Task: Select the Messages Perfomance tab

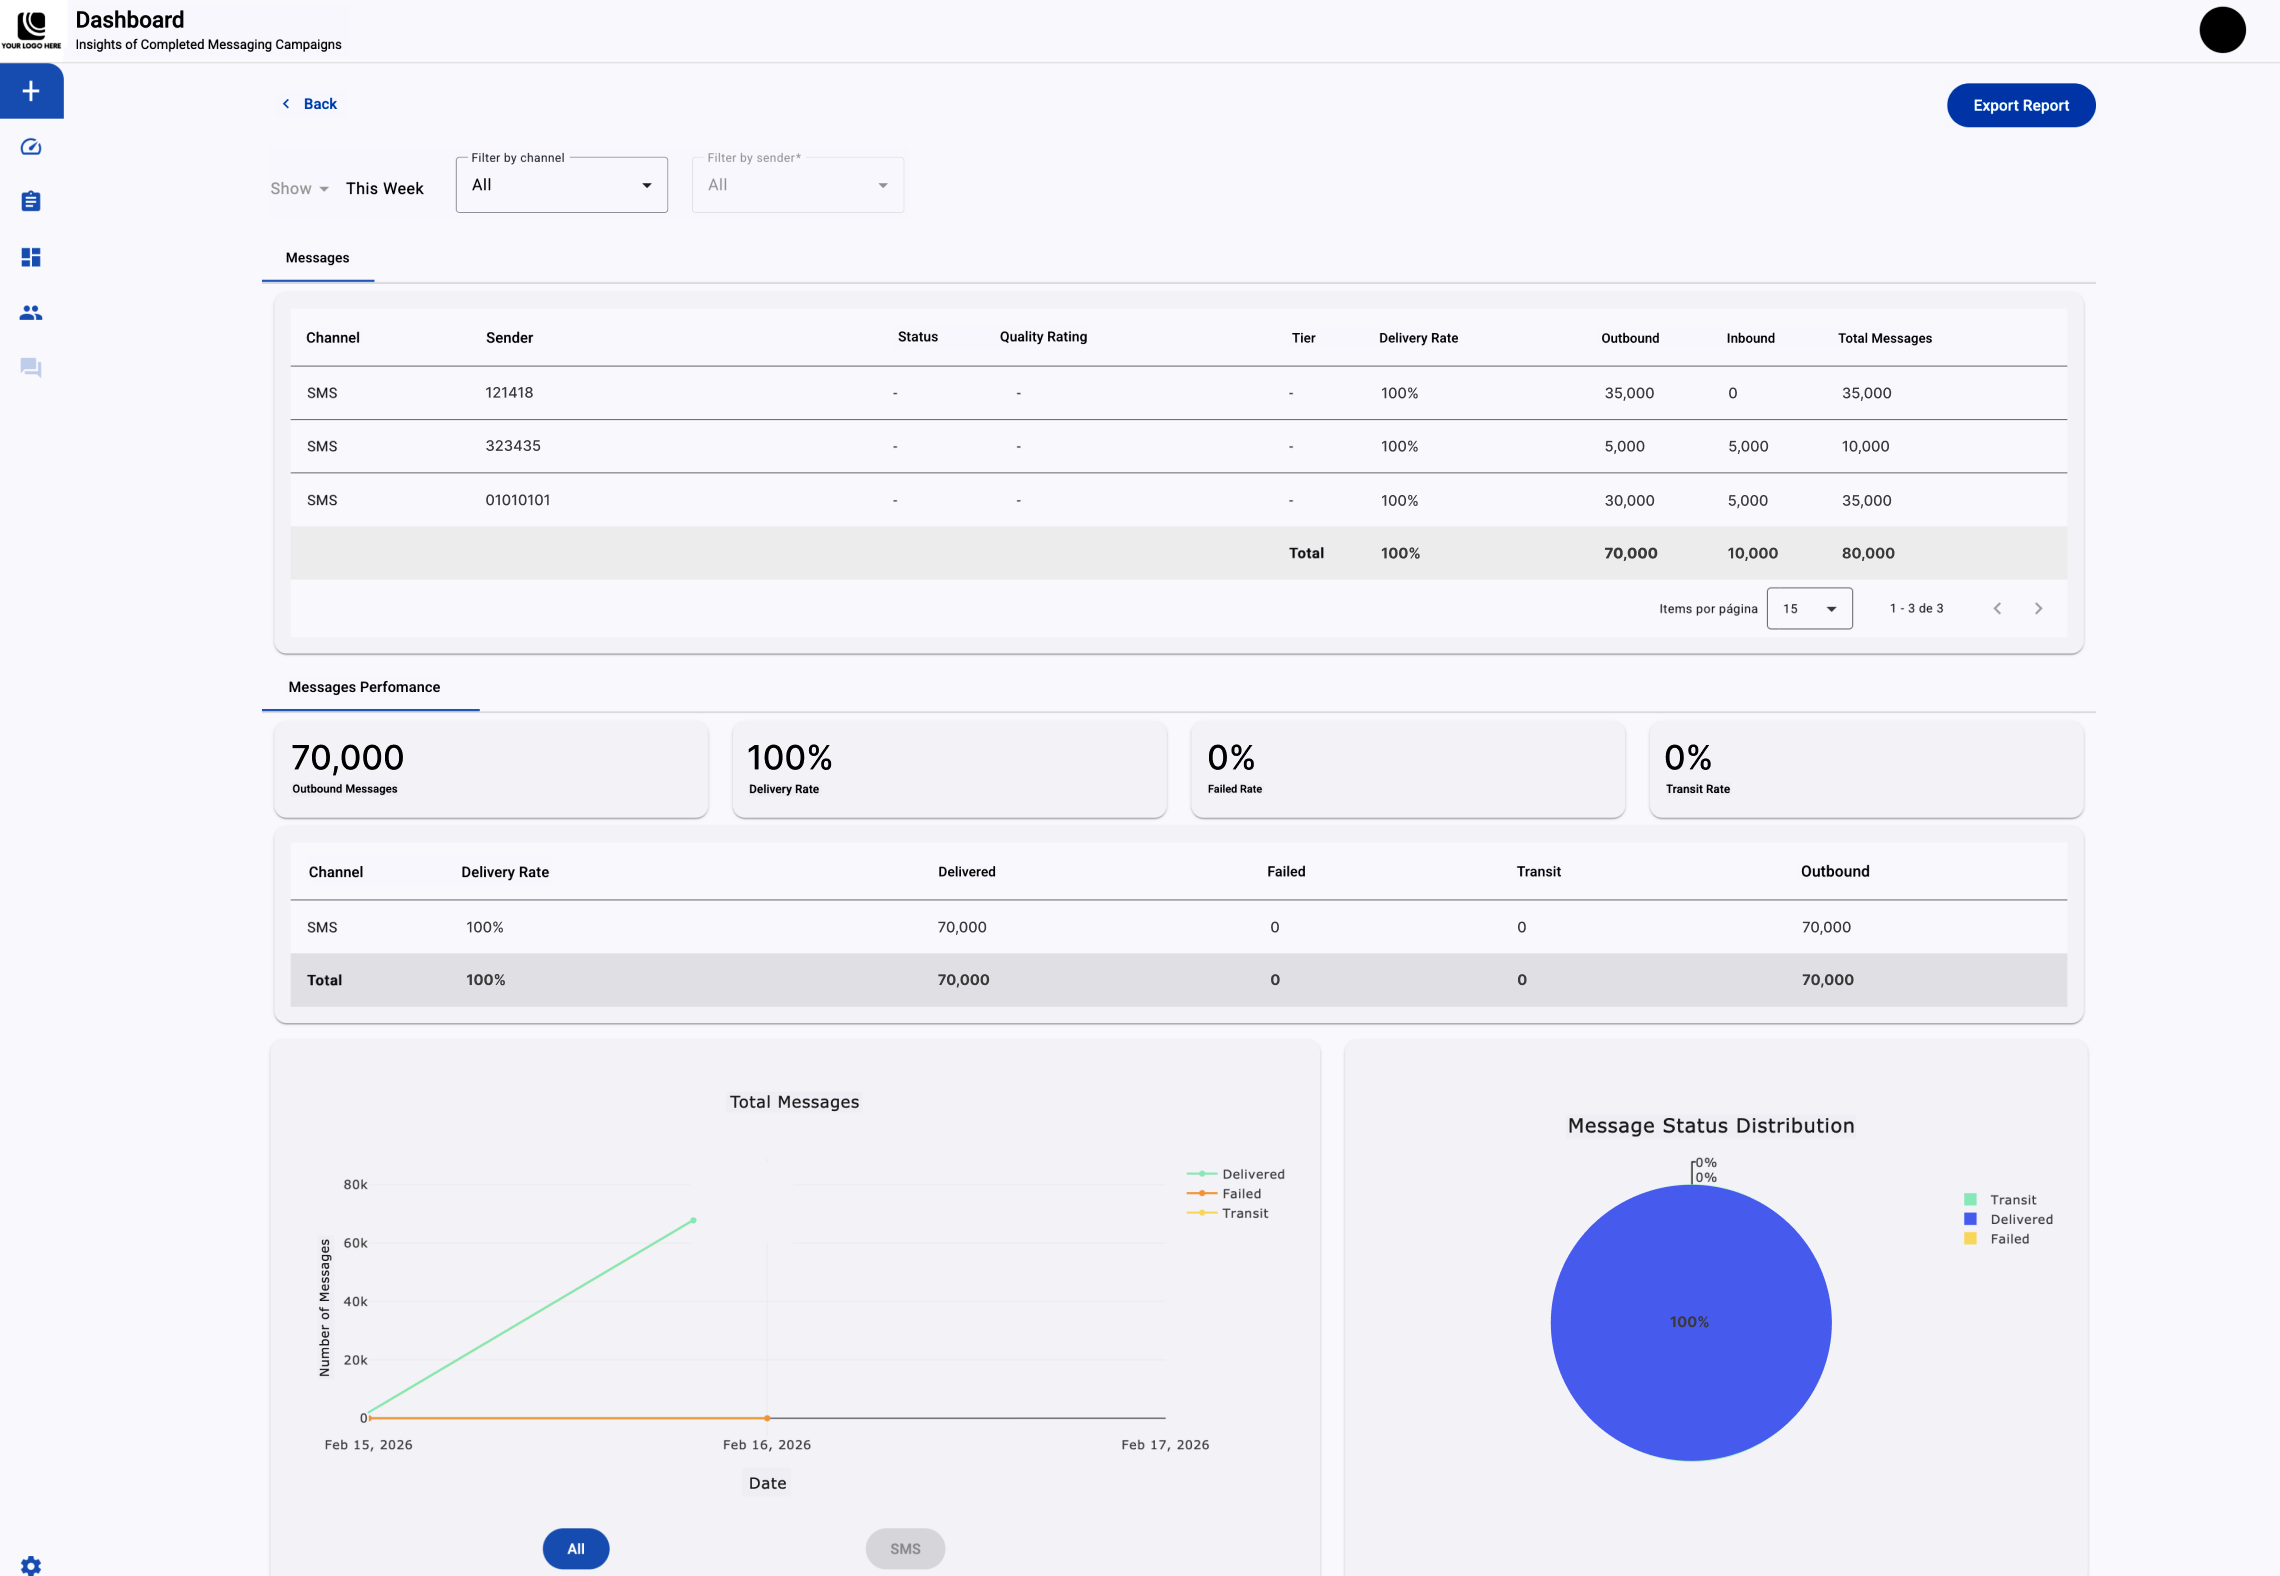Action: pyautogui.click(x=364, y=687)
